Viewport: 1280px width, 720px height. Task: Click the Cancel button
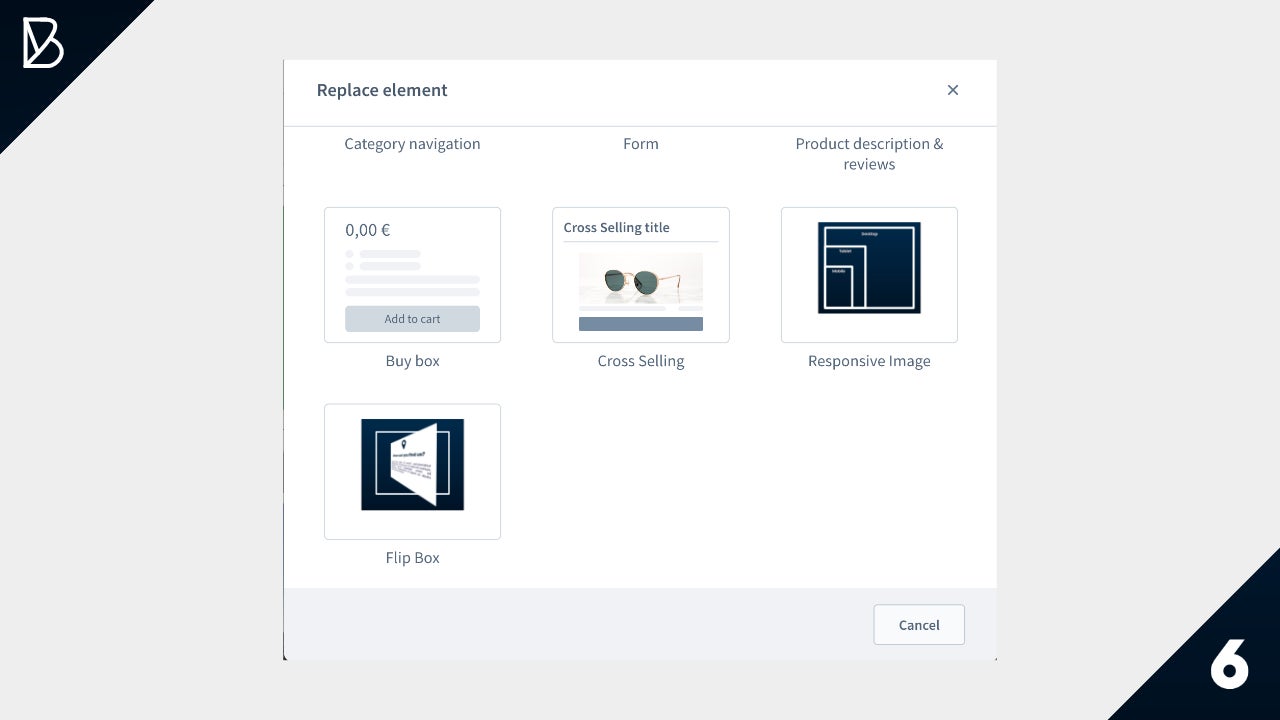[918, 625]
